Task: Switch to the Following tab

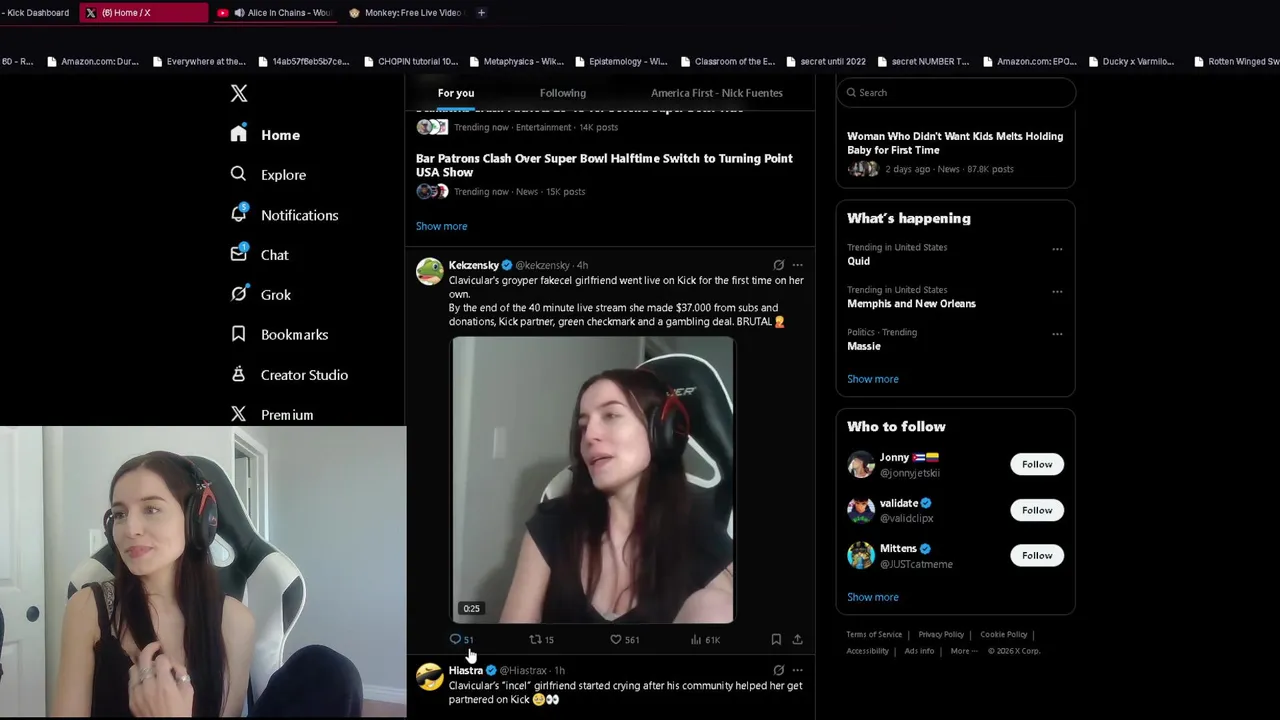Action: point(563,93)
